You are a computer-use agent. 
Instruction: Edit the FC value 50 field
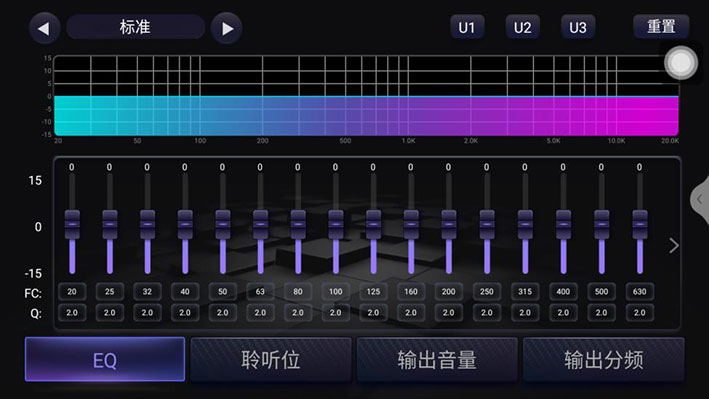(222, 292)
